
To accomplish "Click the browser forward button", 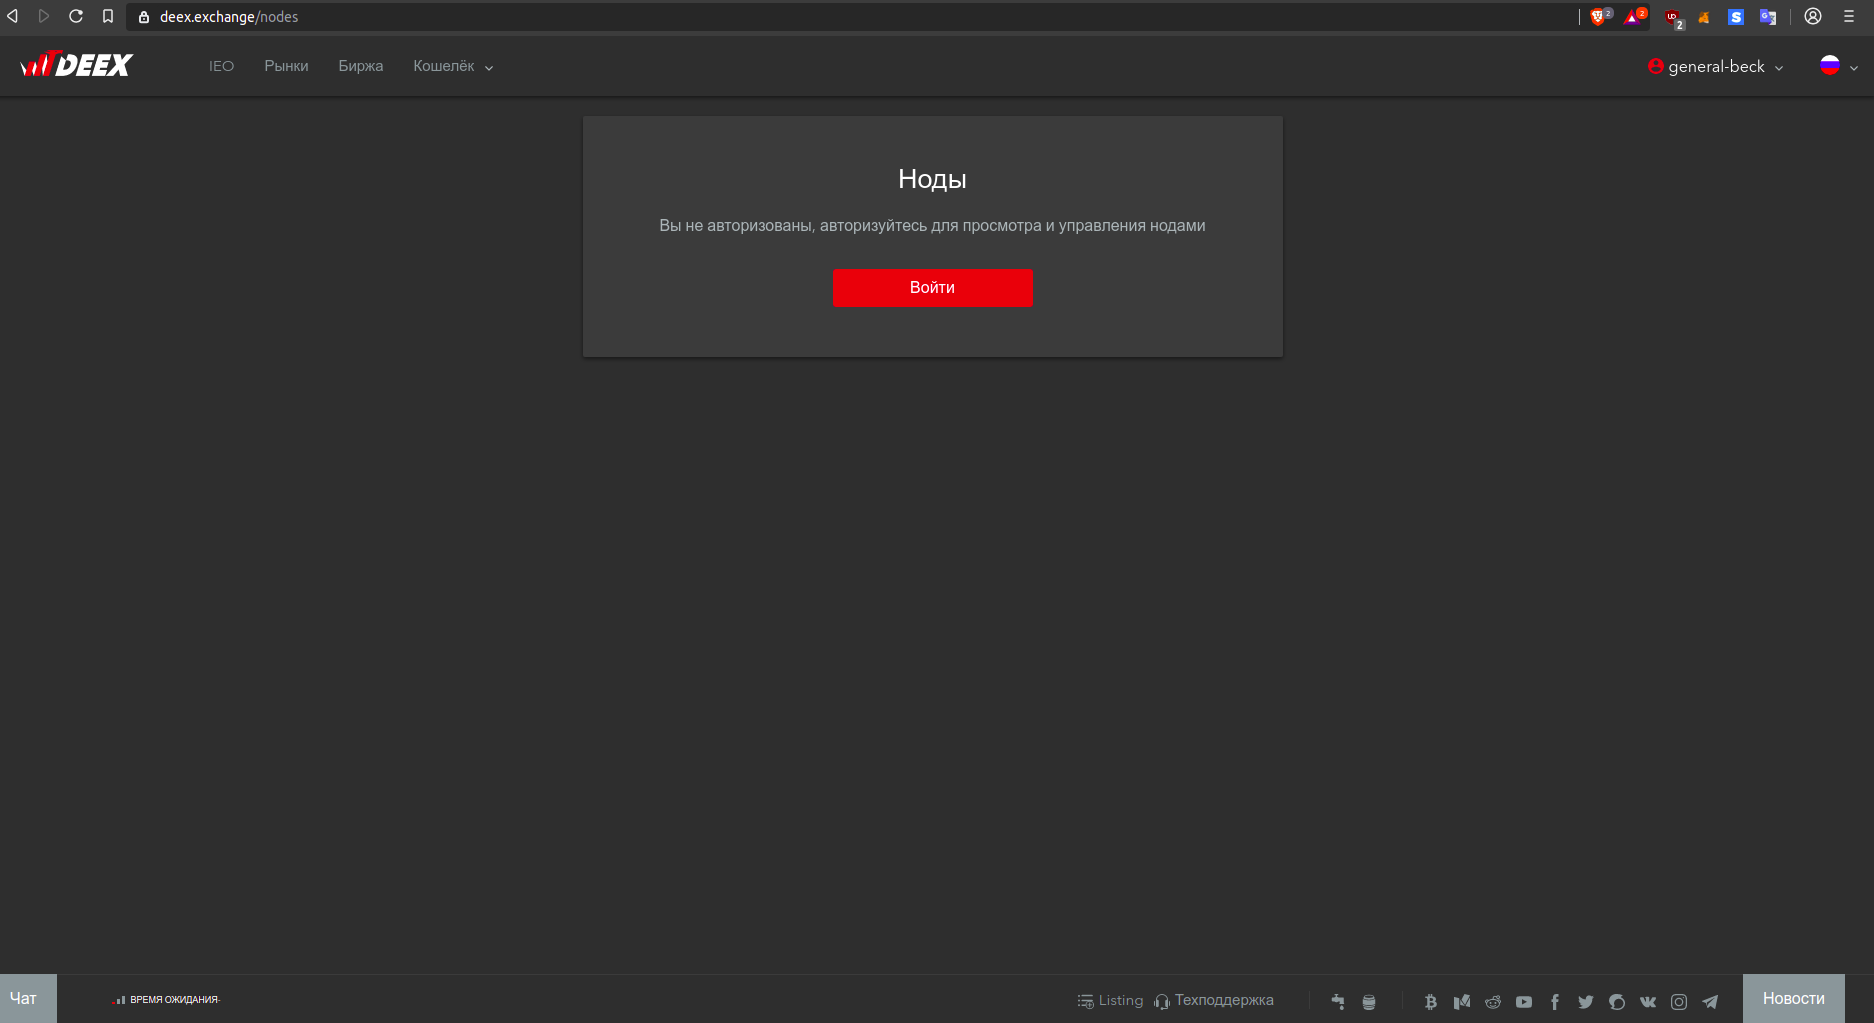I will (x=44, y=16).
